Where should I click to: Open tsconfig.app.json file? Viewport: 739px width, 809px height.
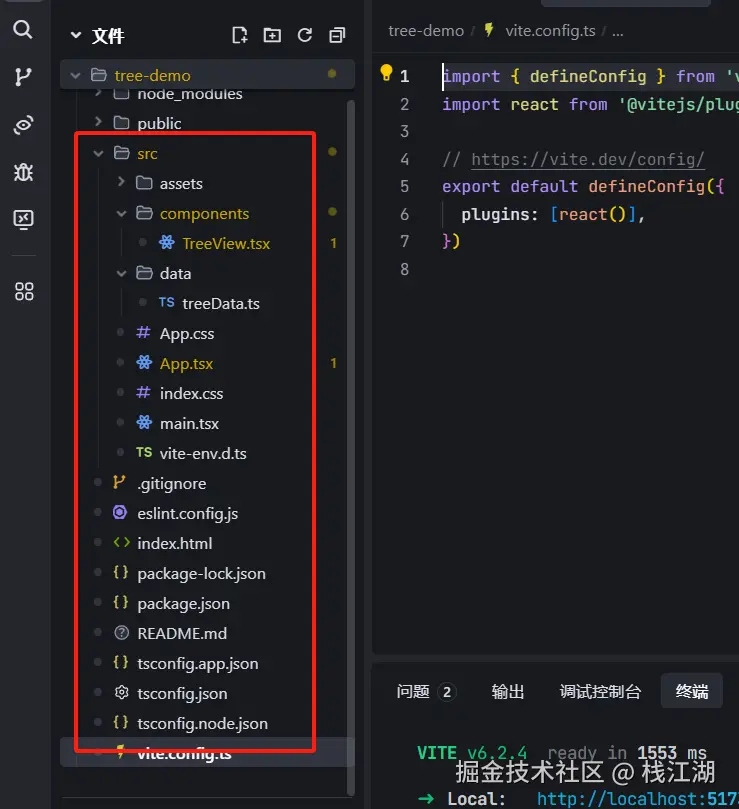pyautogui.click(x=198, y=663)
